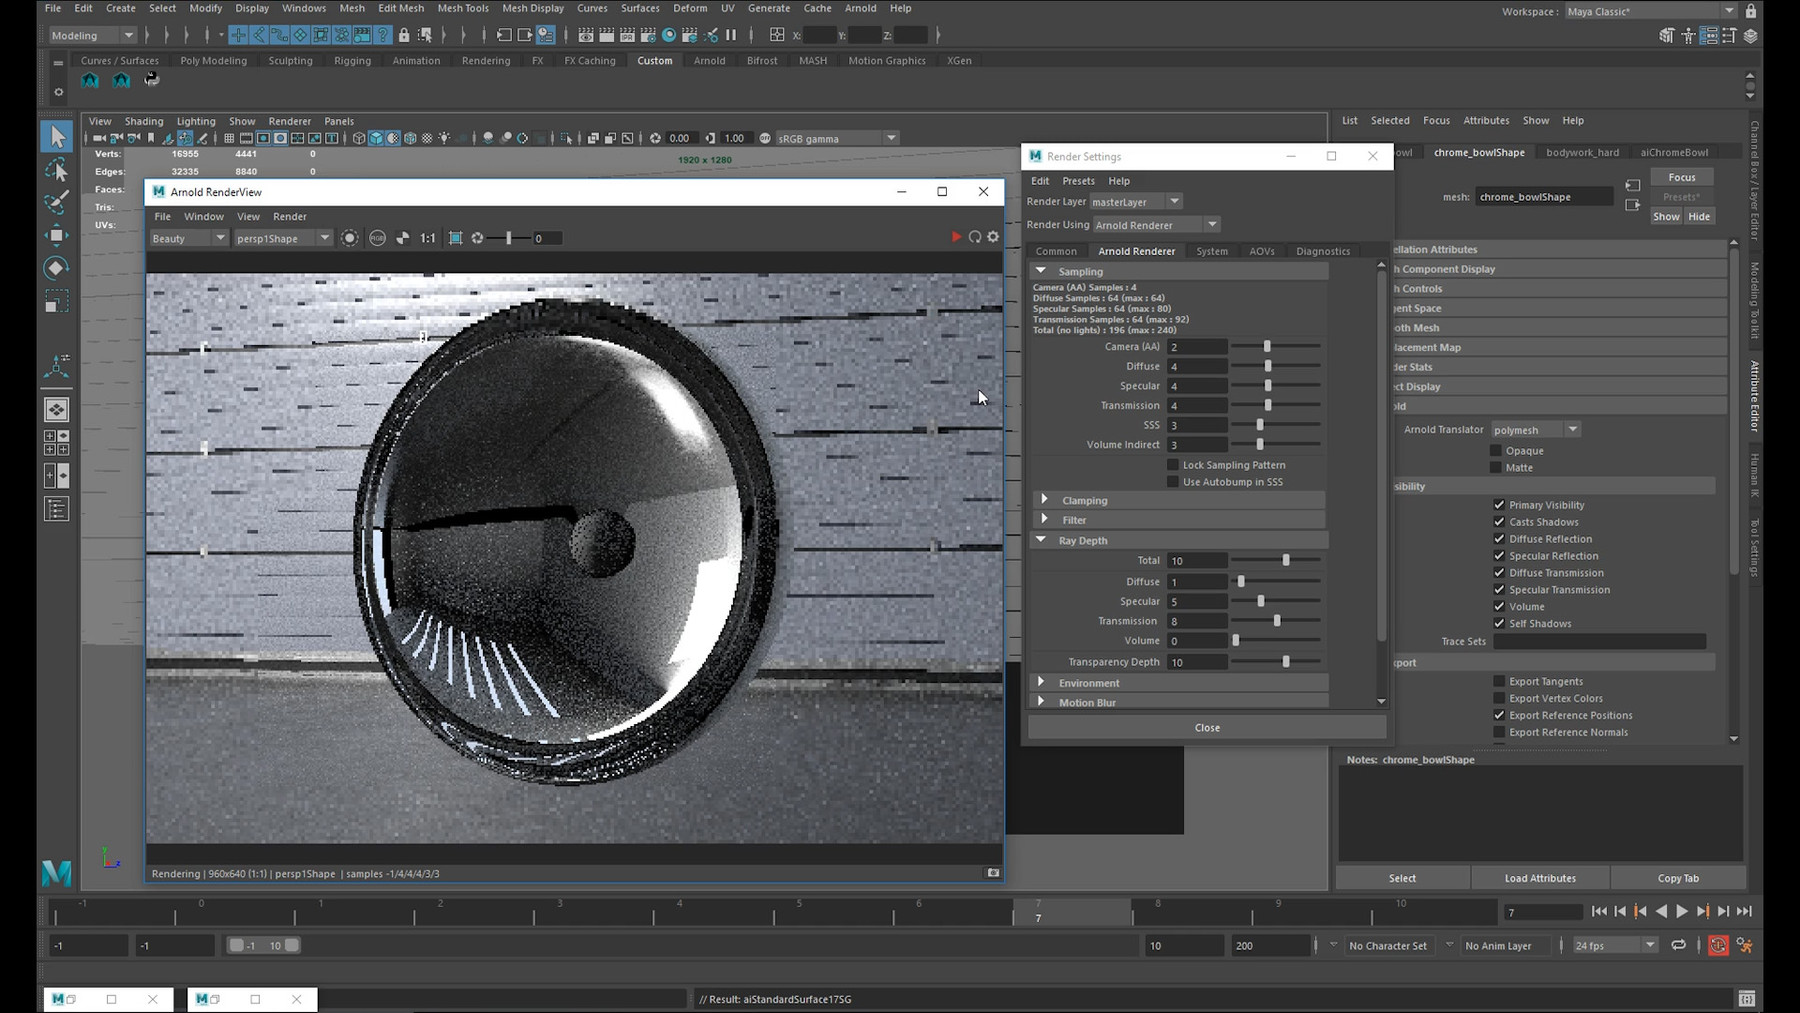Select the Arnold shelf tab
The image size is (1800, 1013).
coord(709,60)
